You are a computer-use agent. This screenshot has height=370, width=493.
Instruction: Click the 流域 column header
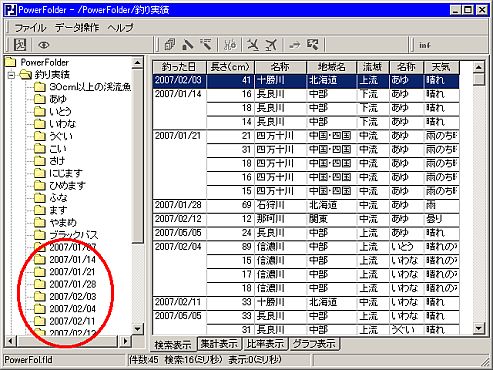tap(373, 67)
